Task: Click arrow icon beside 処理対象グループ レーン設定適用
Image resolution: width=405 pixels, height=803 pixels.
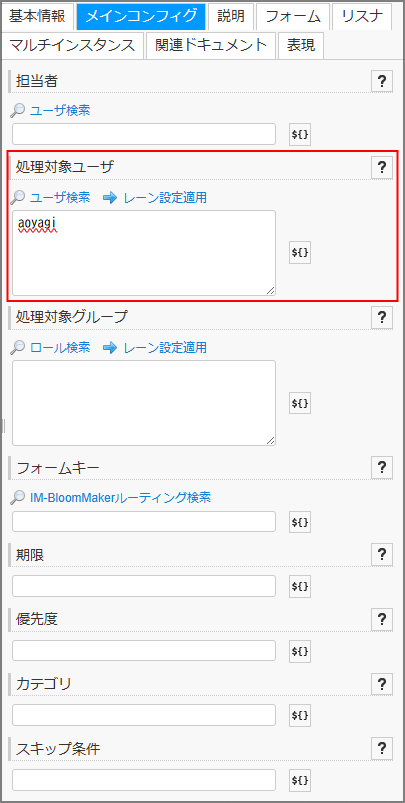Action: coord(110,348)
